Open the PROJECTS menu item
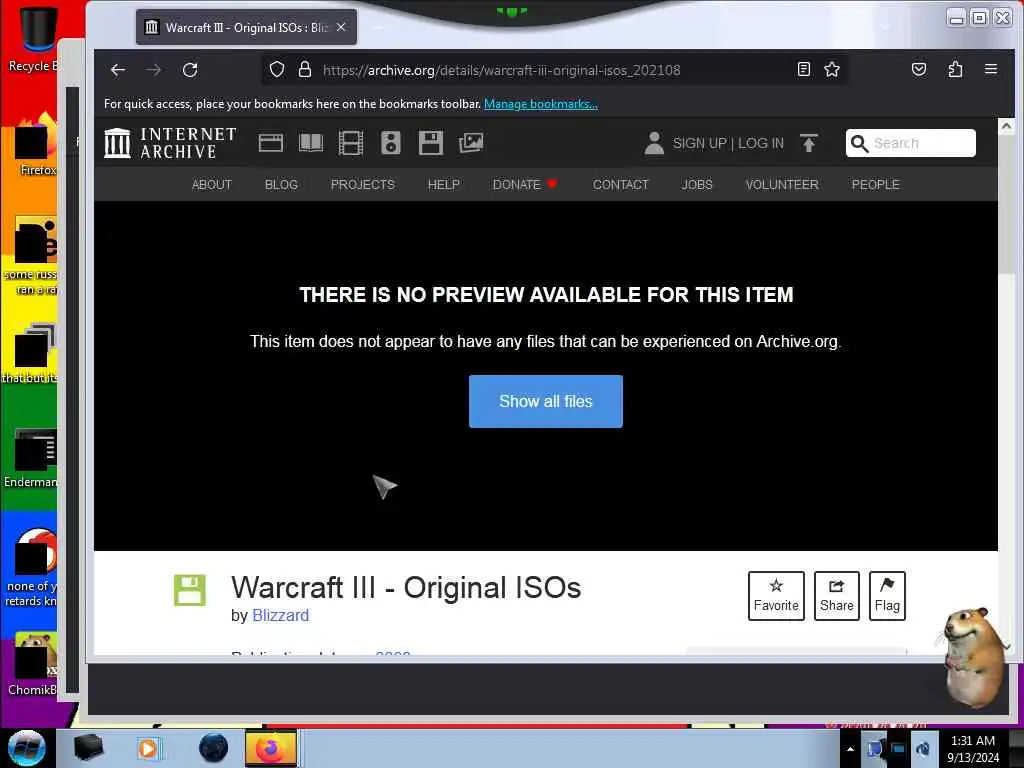The width and height of the screenshot is (1024, 768). 362,185
